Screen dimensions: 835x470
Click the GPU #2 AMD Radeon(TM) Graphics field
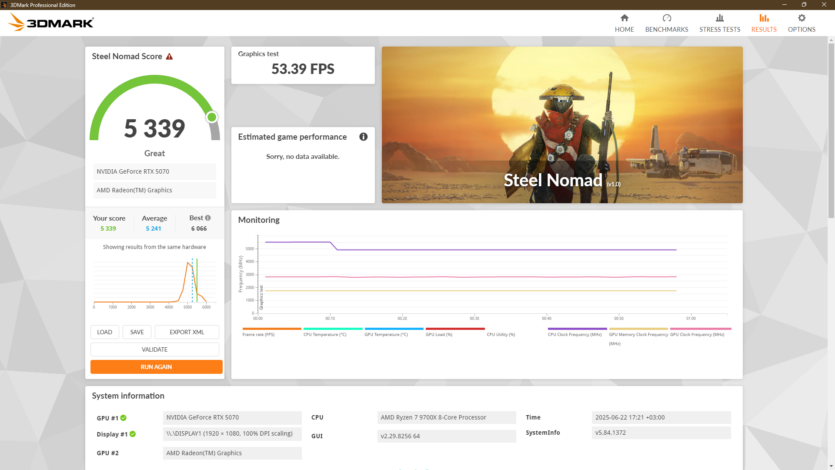pos(232,453)
